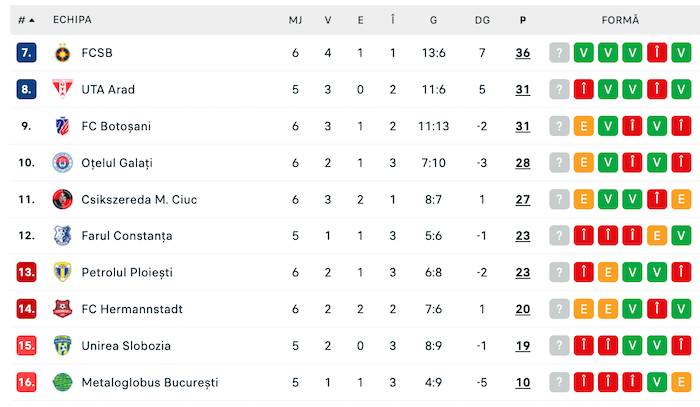Click the Csikszereda M. Ciuc crest
The height and width of the screenshot is (407, 700).
click(x=63, y=199)
